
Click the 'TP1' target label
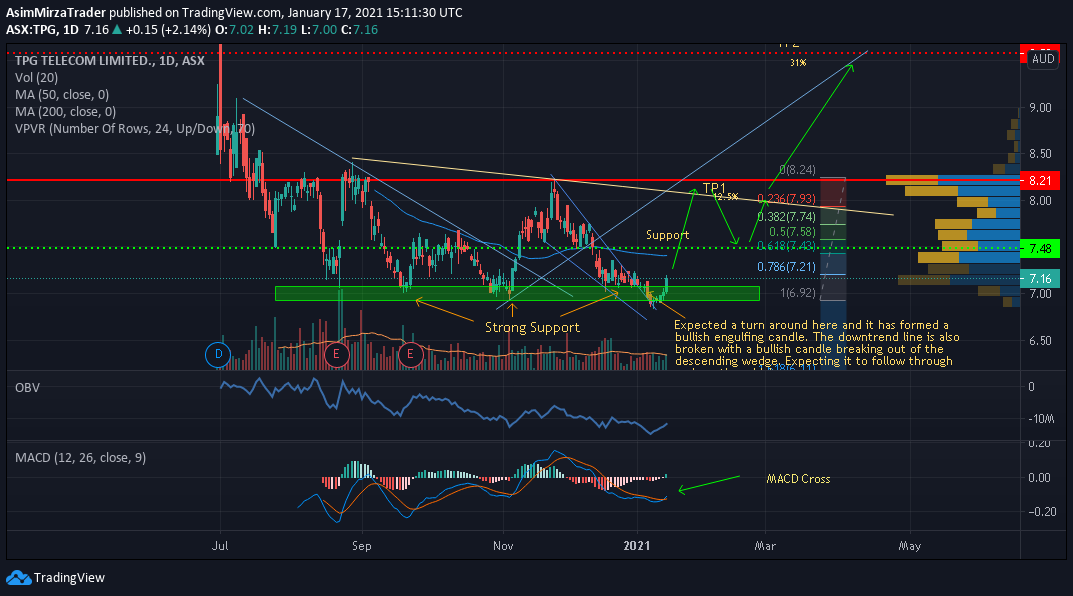[x=714, y=187]
